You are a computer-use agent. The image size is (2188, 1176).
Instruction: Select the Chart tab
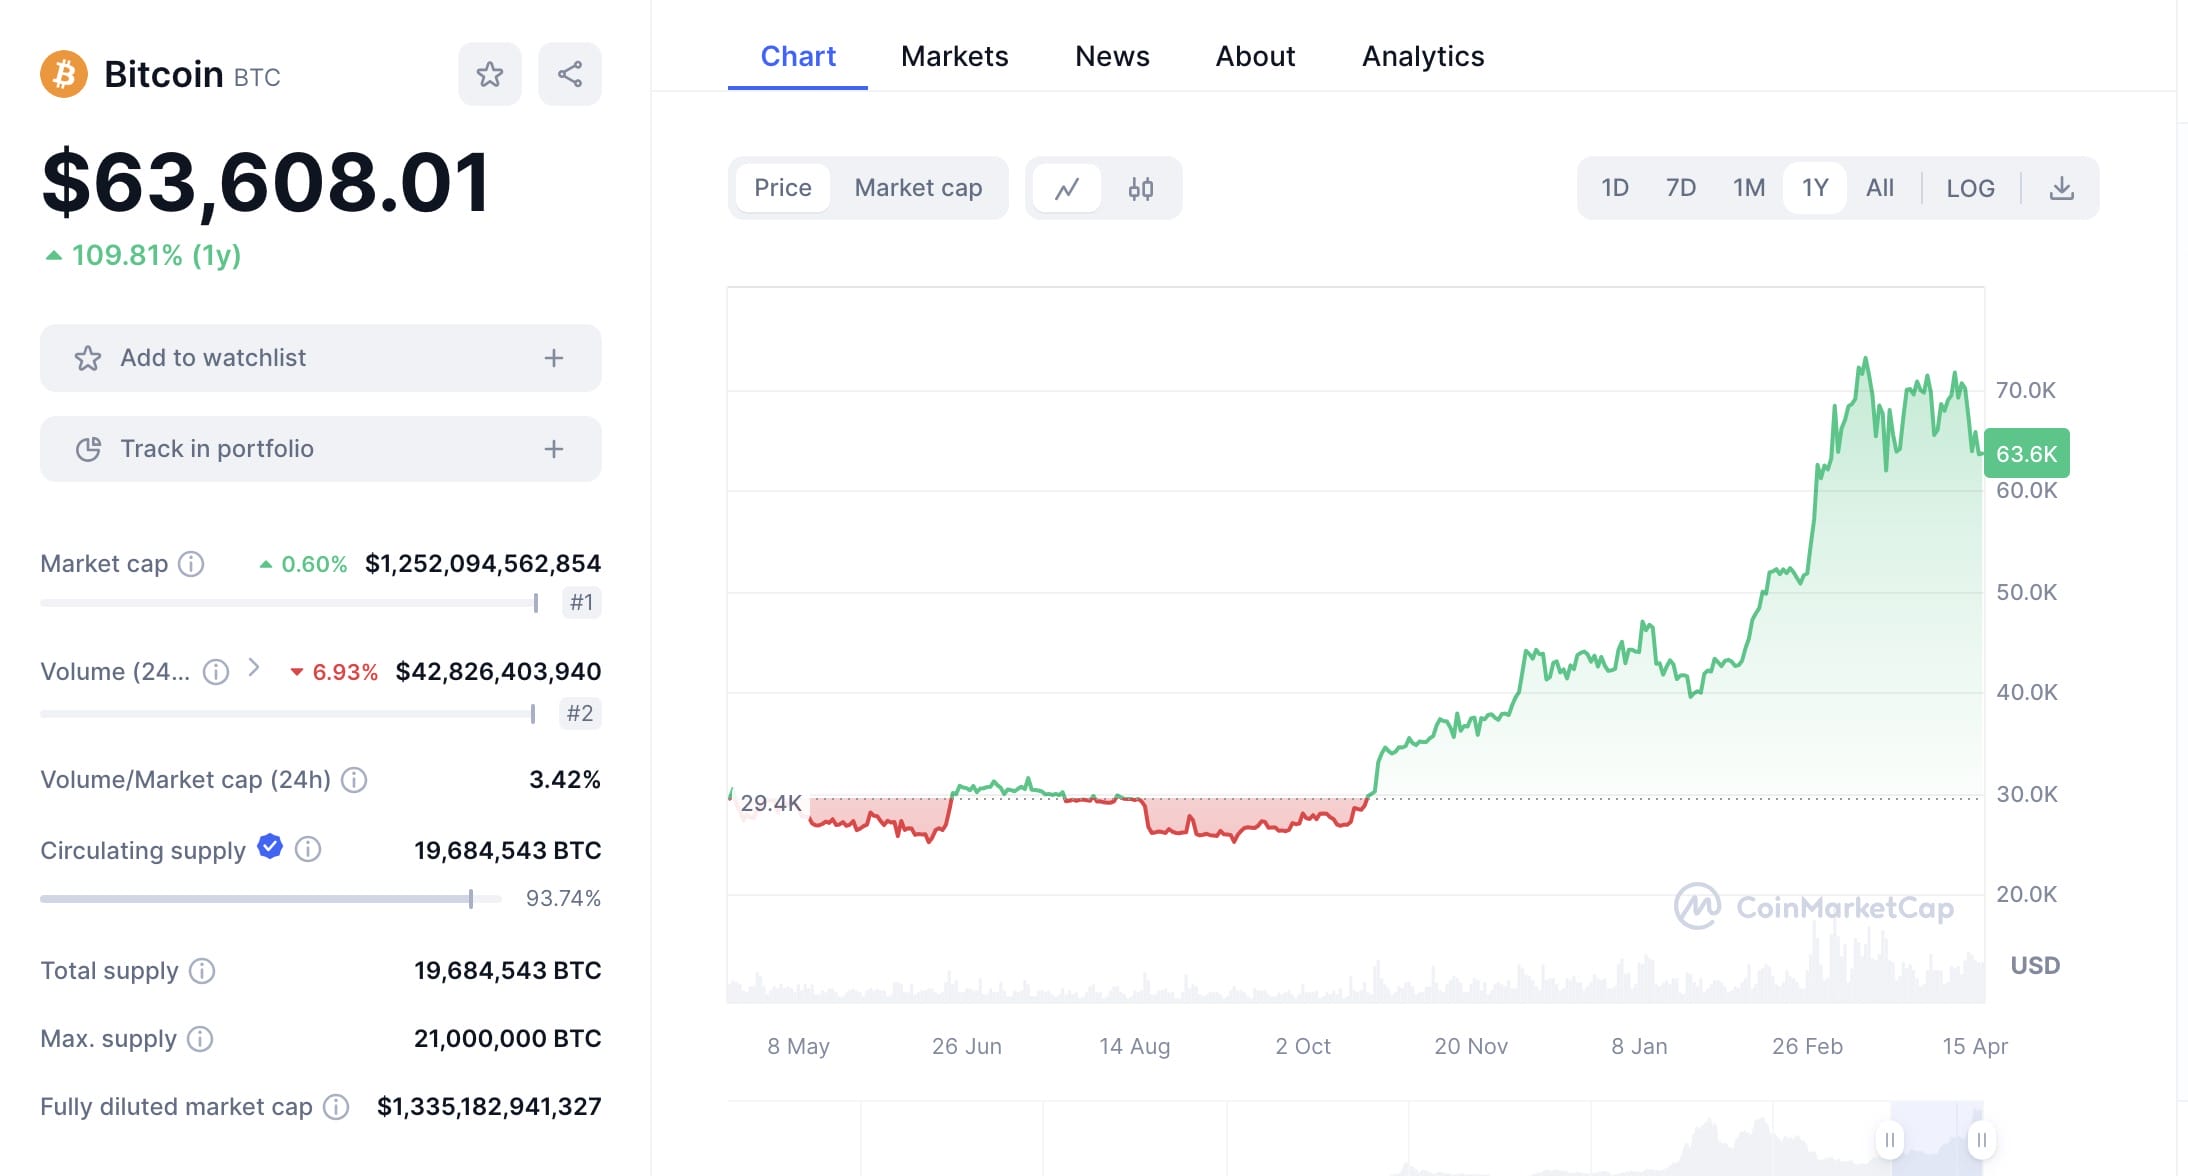798,56
